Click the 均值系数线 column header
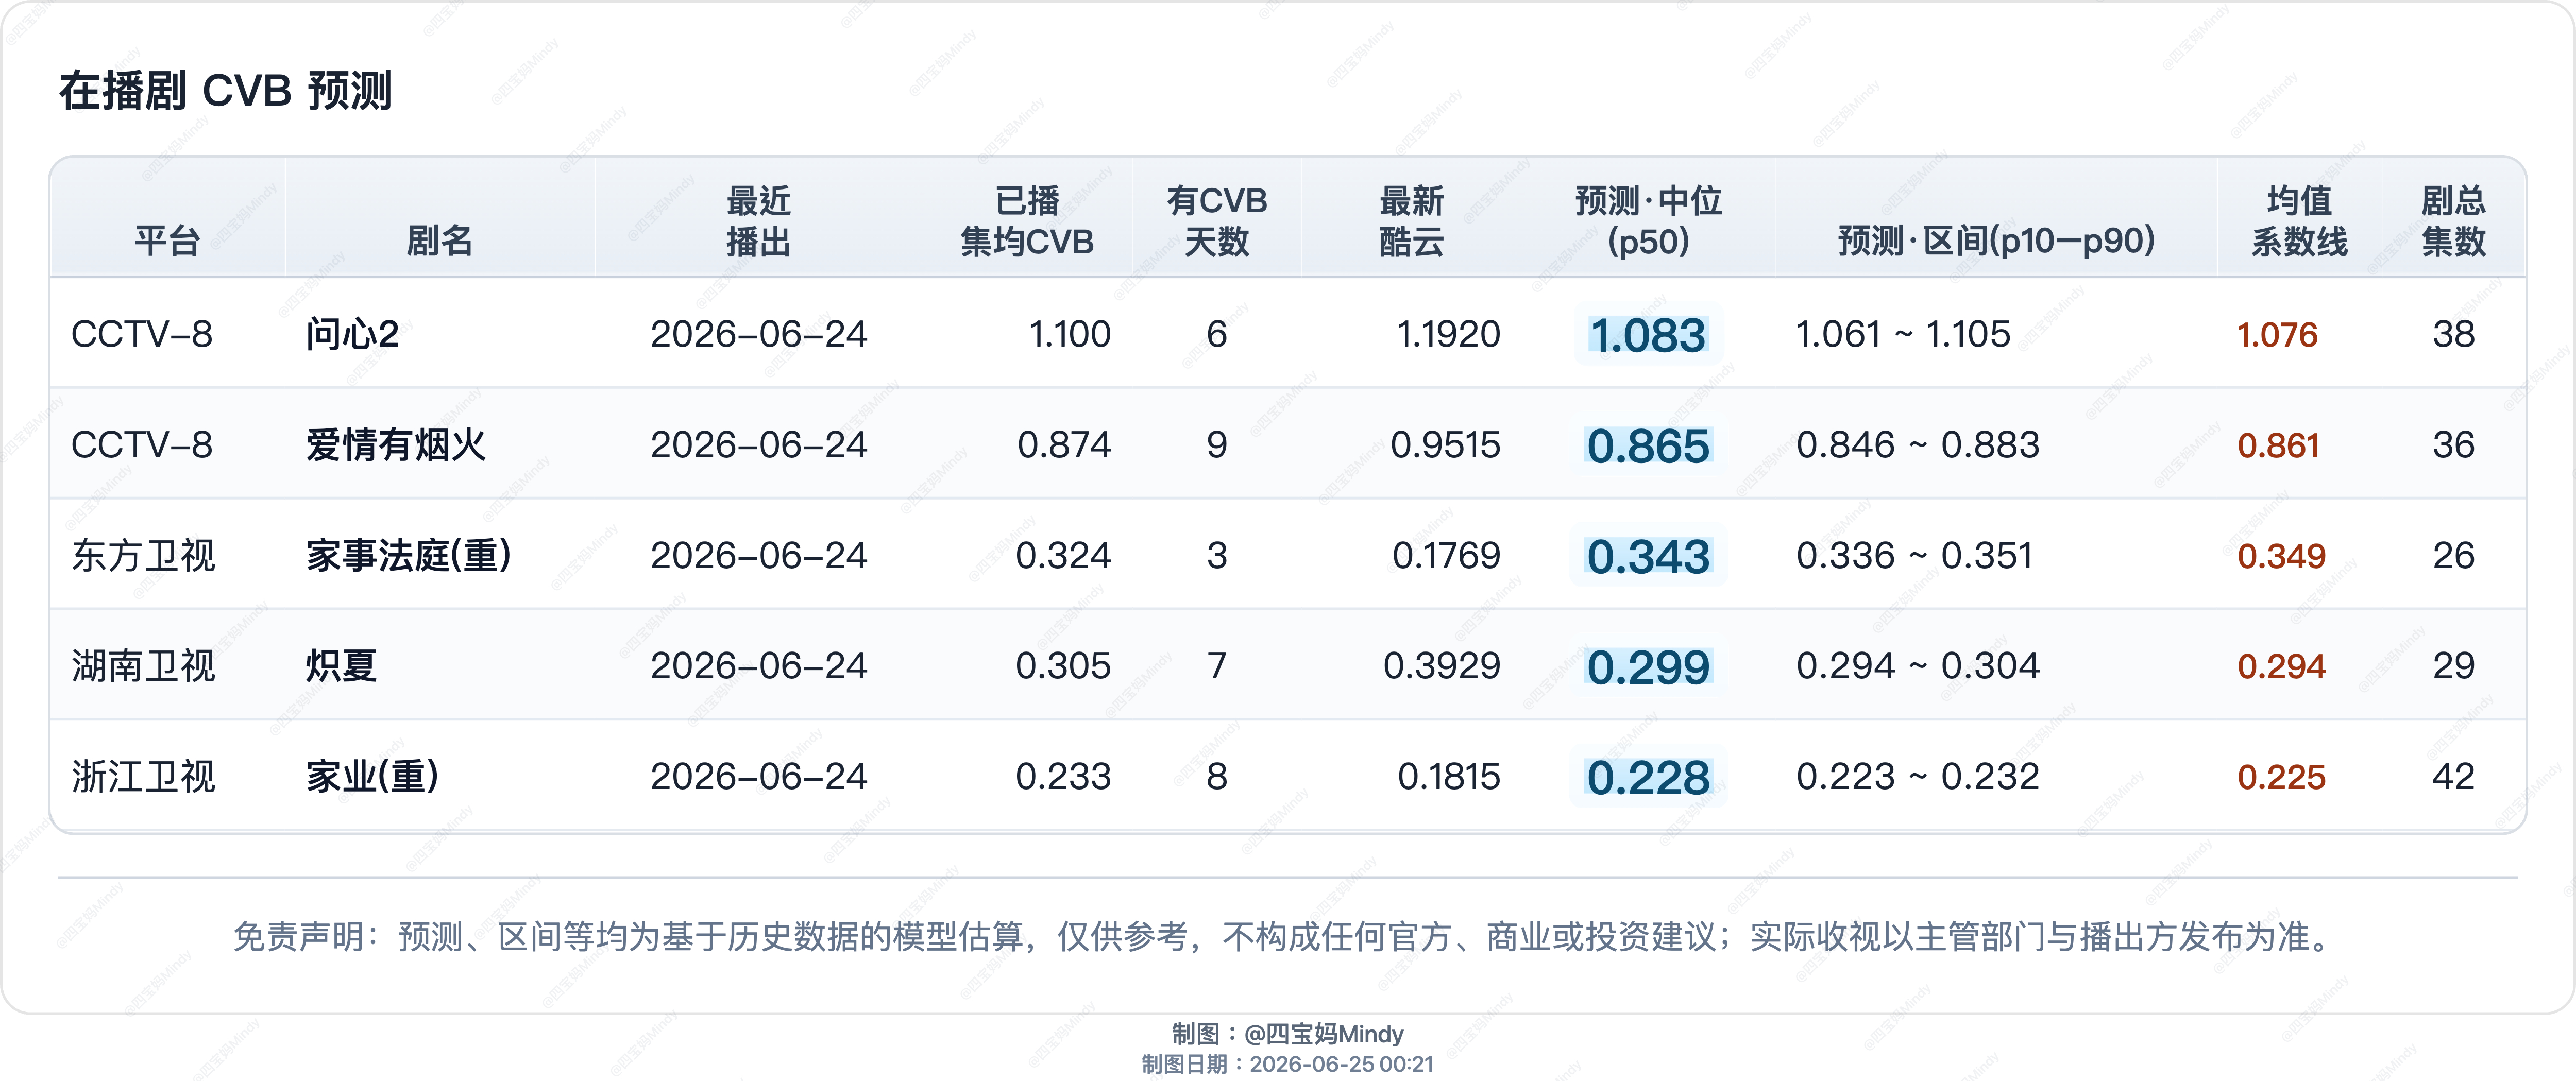The width and height of the screenshot is (2576, 1081). tap(2299, 221)
